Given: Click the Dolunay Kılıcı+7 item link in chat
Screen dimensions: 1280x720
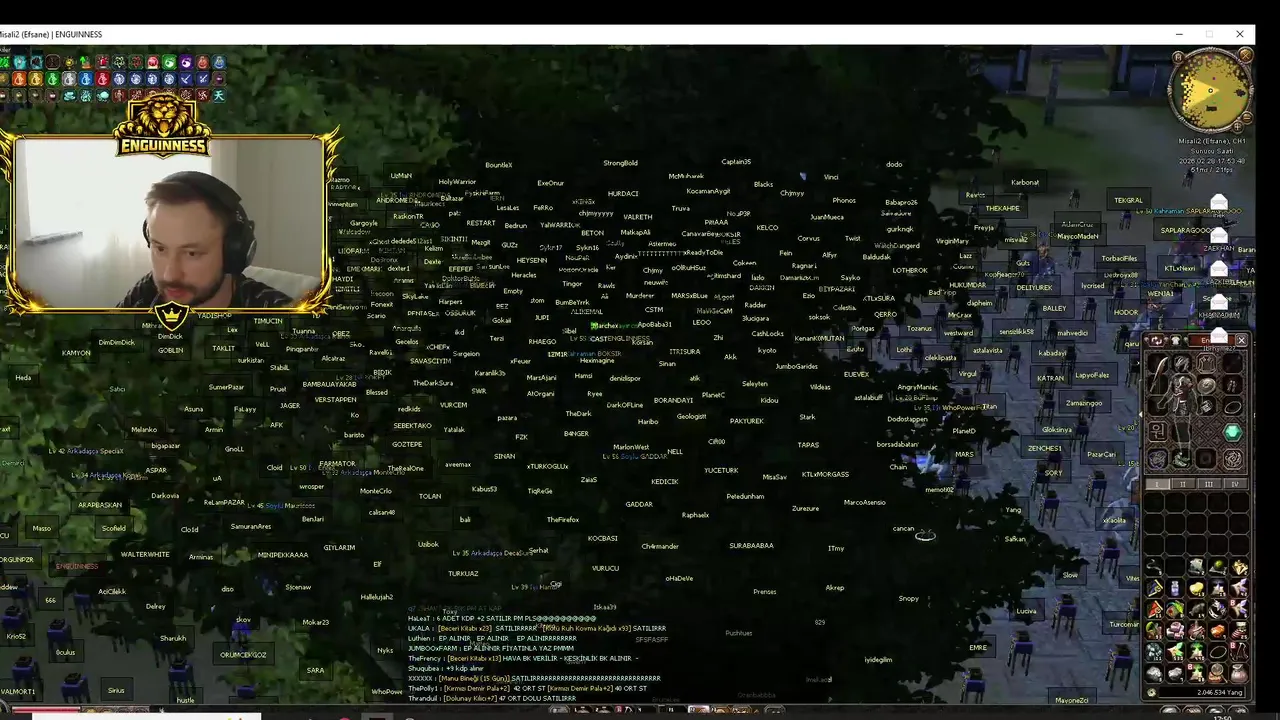Looking at the screenshot, I should click(470, 698).
